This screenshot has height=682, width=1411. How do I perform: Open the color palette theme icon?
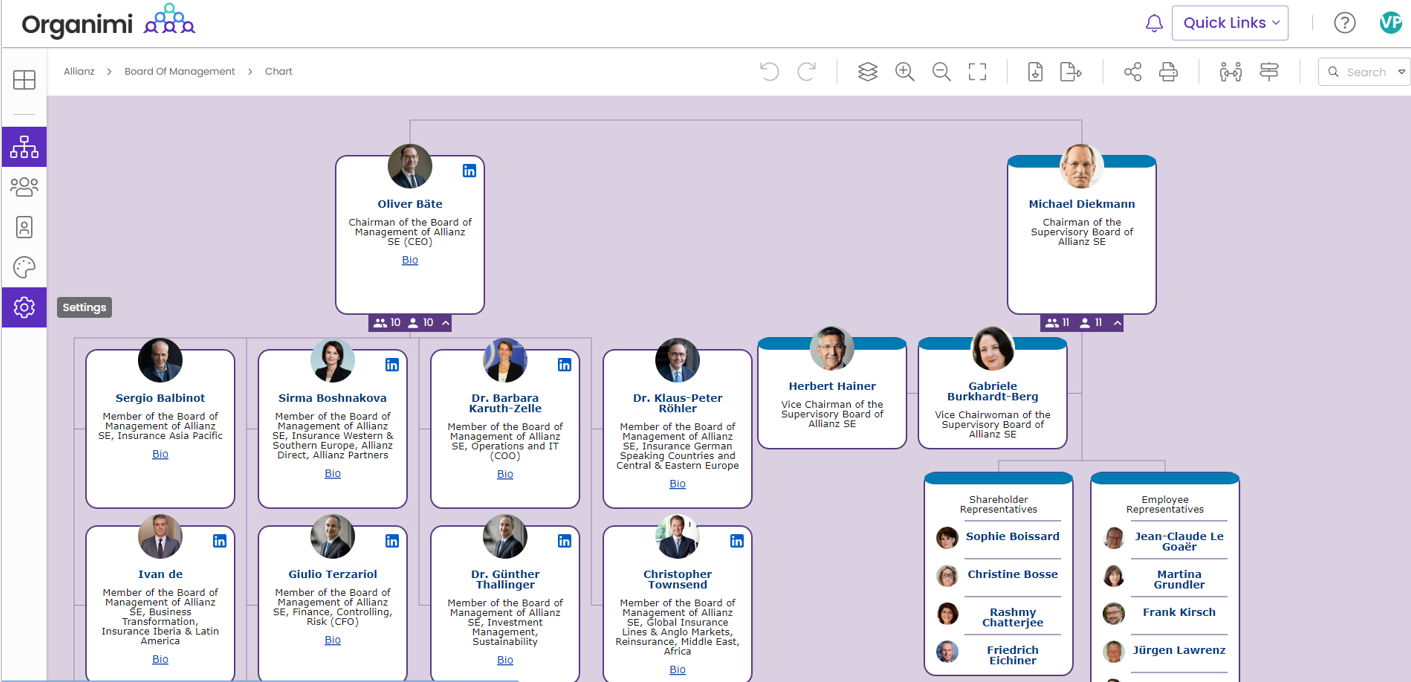coord(24,267)
